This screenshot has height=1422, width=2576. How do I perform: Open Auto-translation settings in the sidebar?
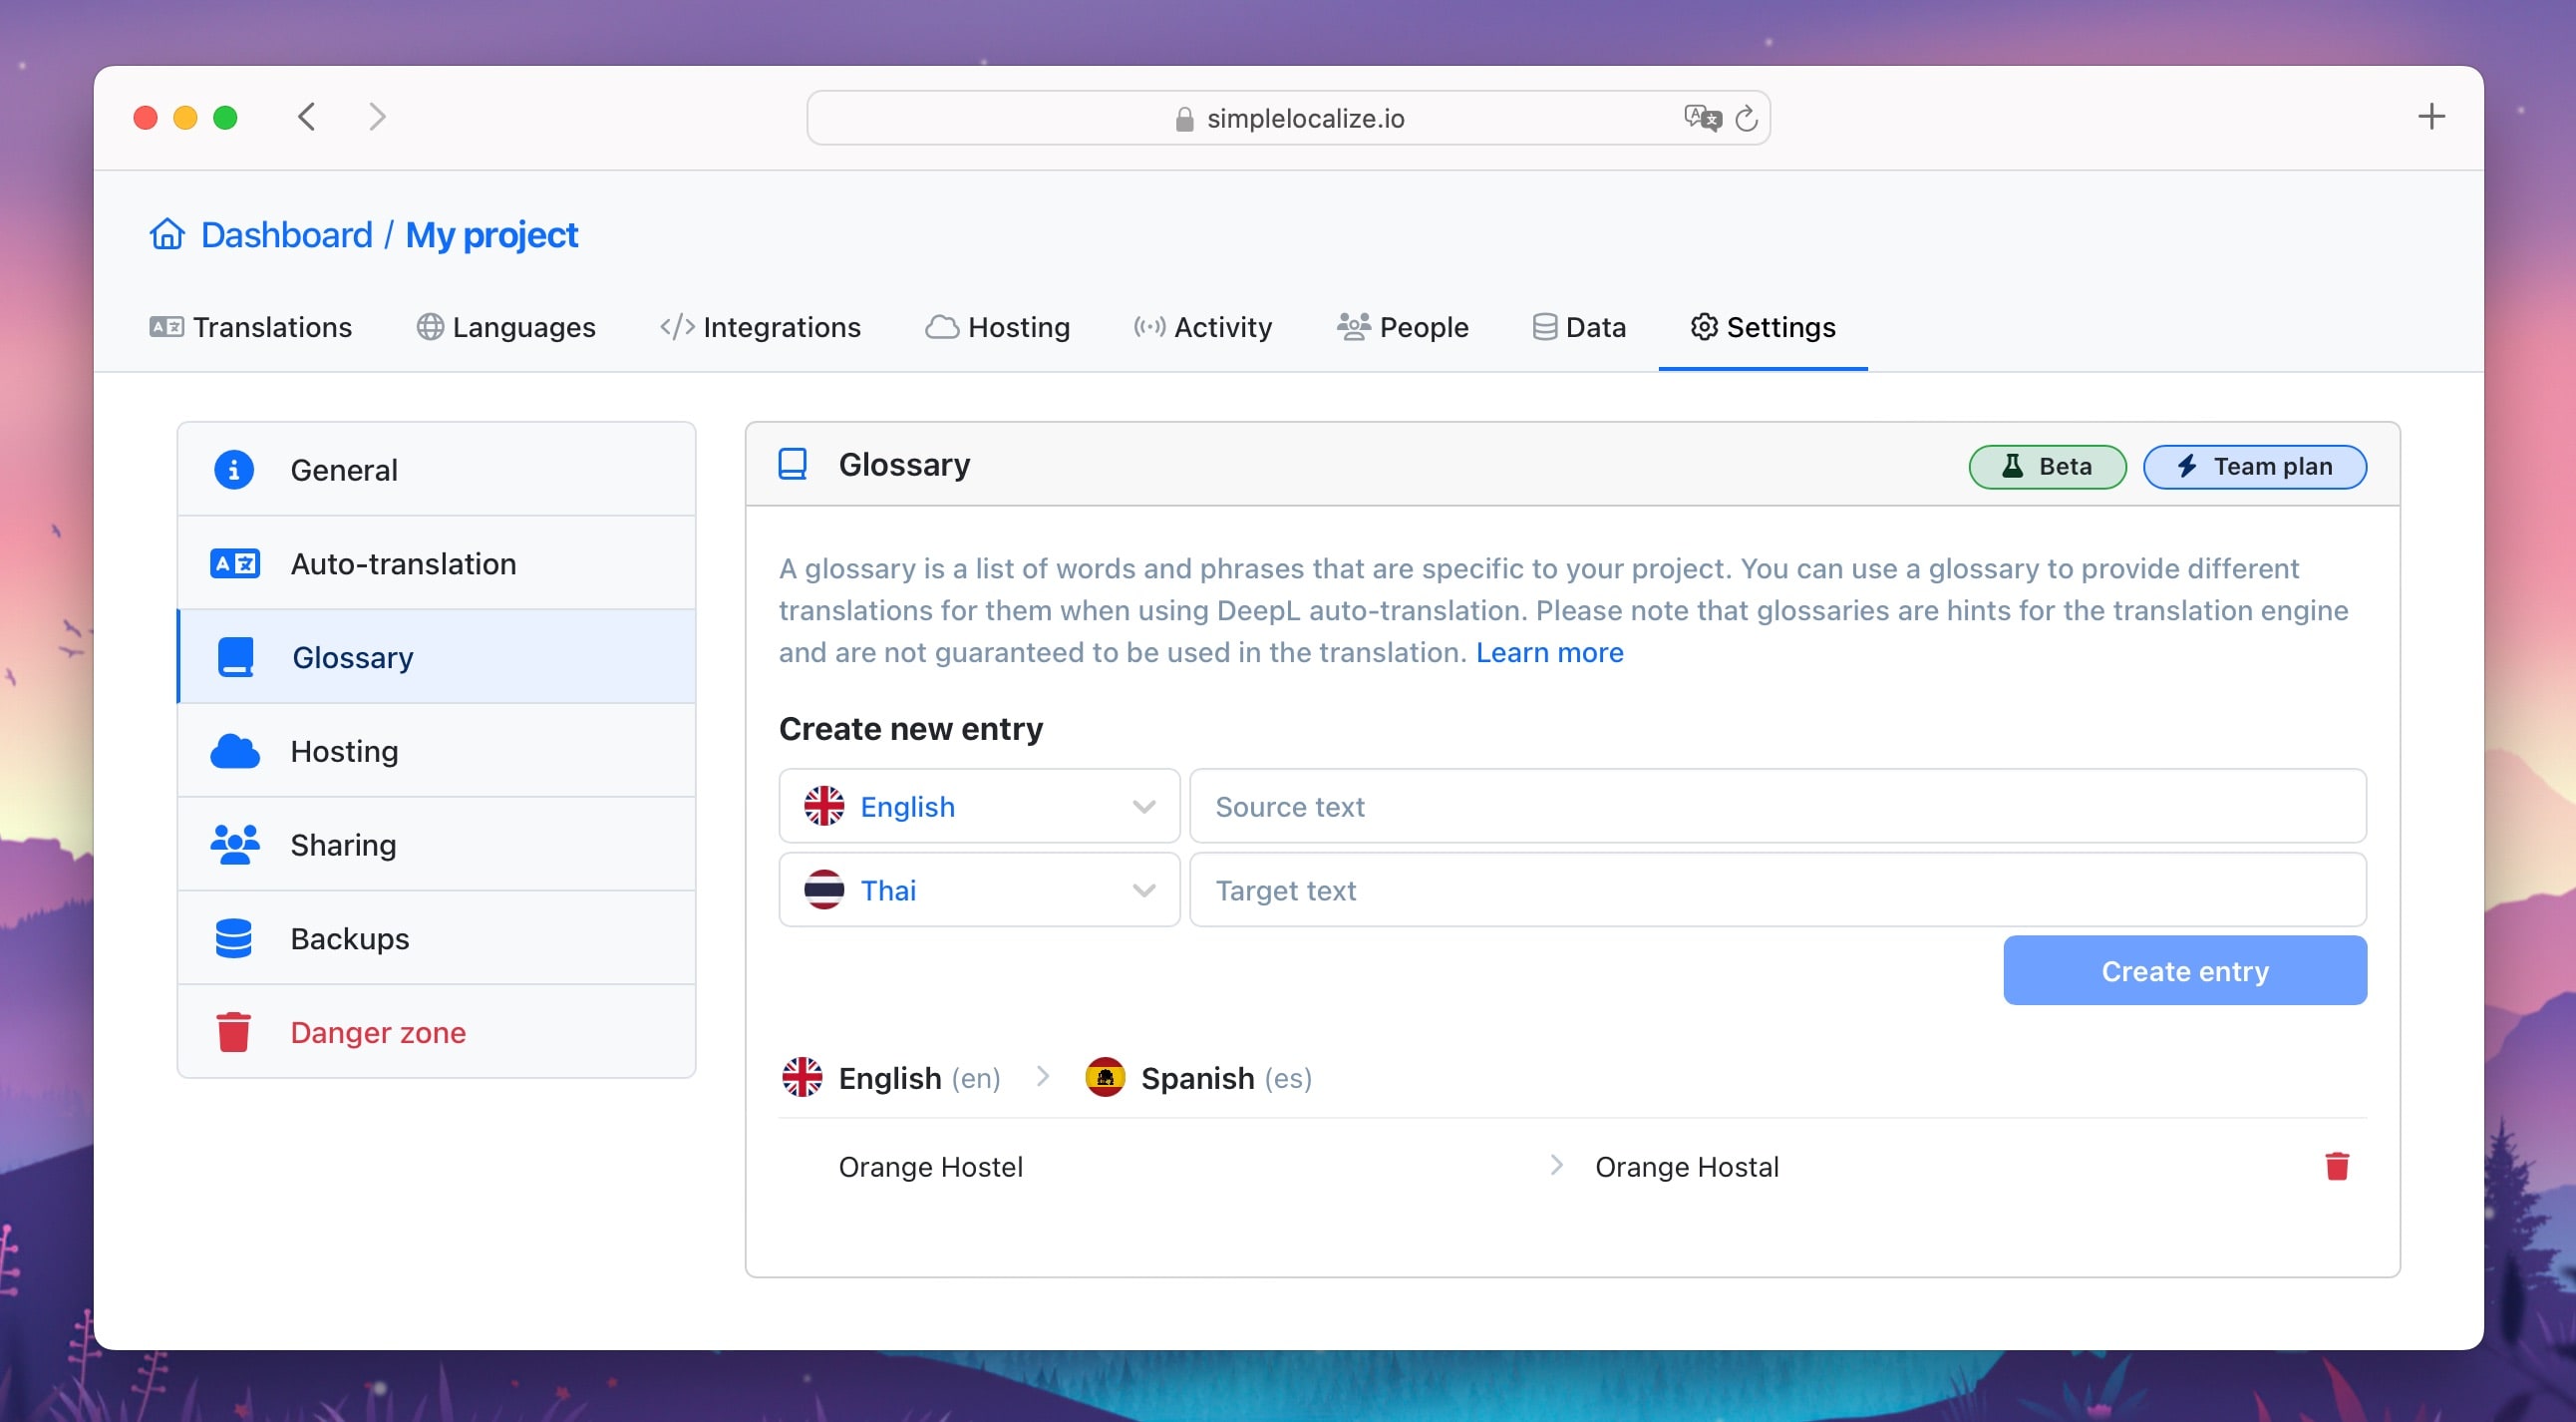(436, 564)
